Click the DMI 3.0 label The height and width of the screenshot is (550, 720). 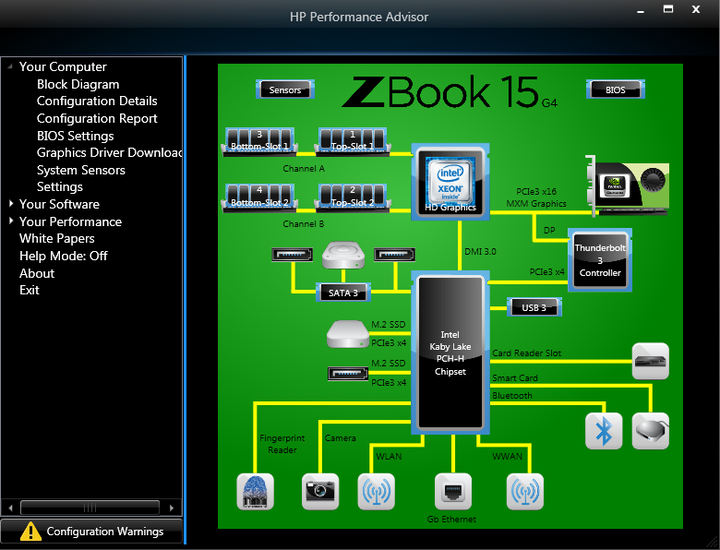pos(480,252)
